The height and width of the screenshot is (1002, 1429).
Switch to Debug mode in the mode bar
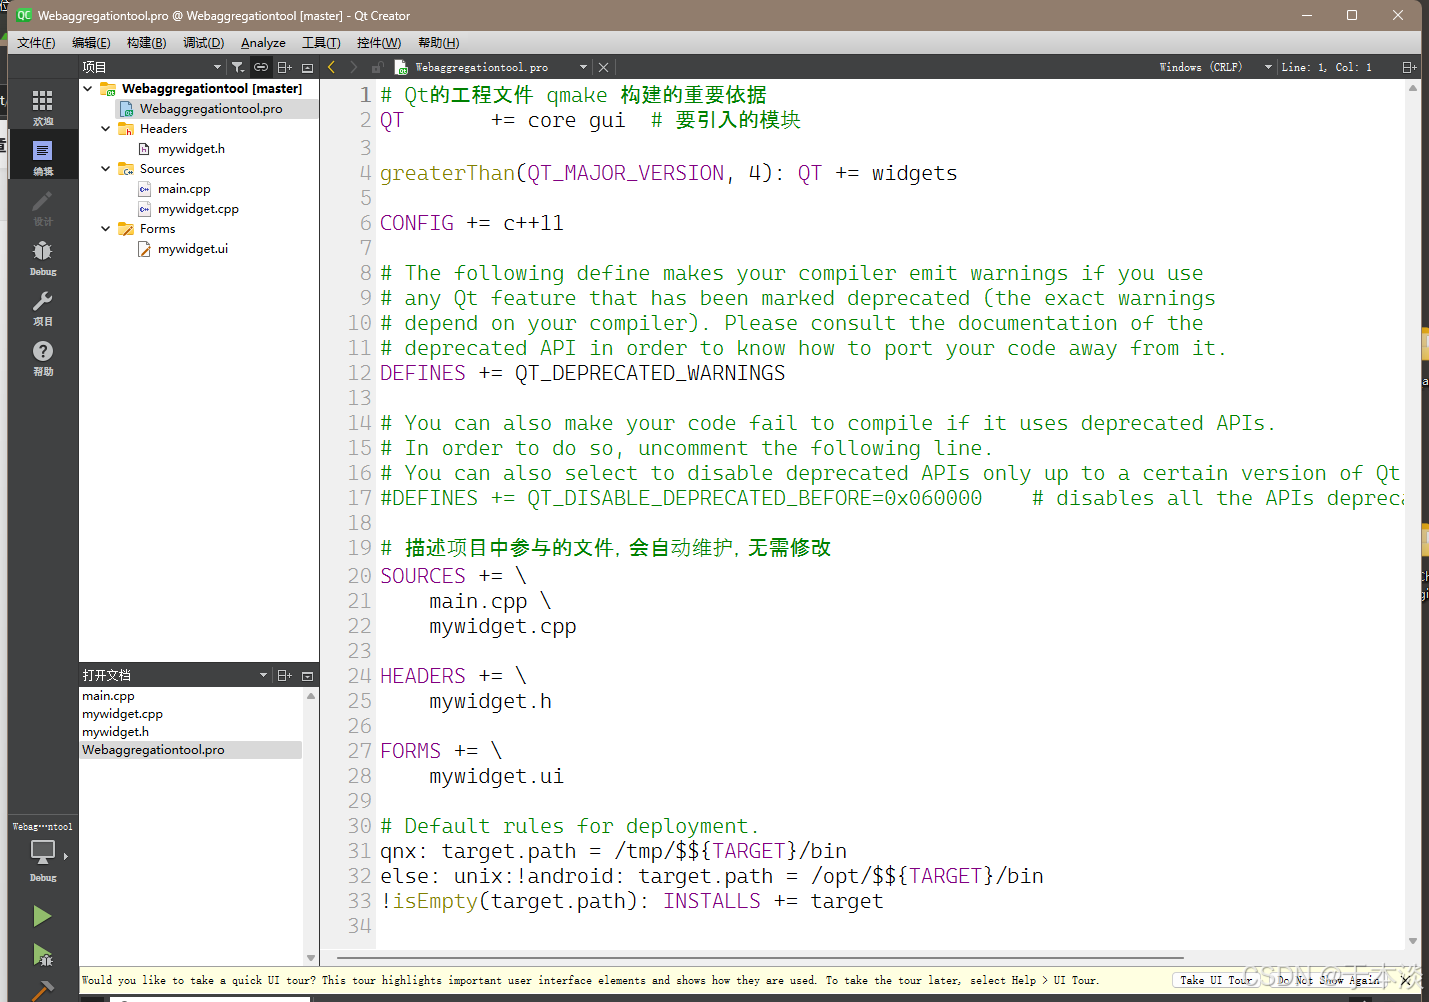42,257
